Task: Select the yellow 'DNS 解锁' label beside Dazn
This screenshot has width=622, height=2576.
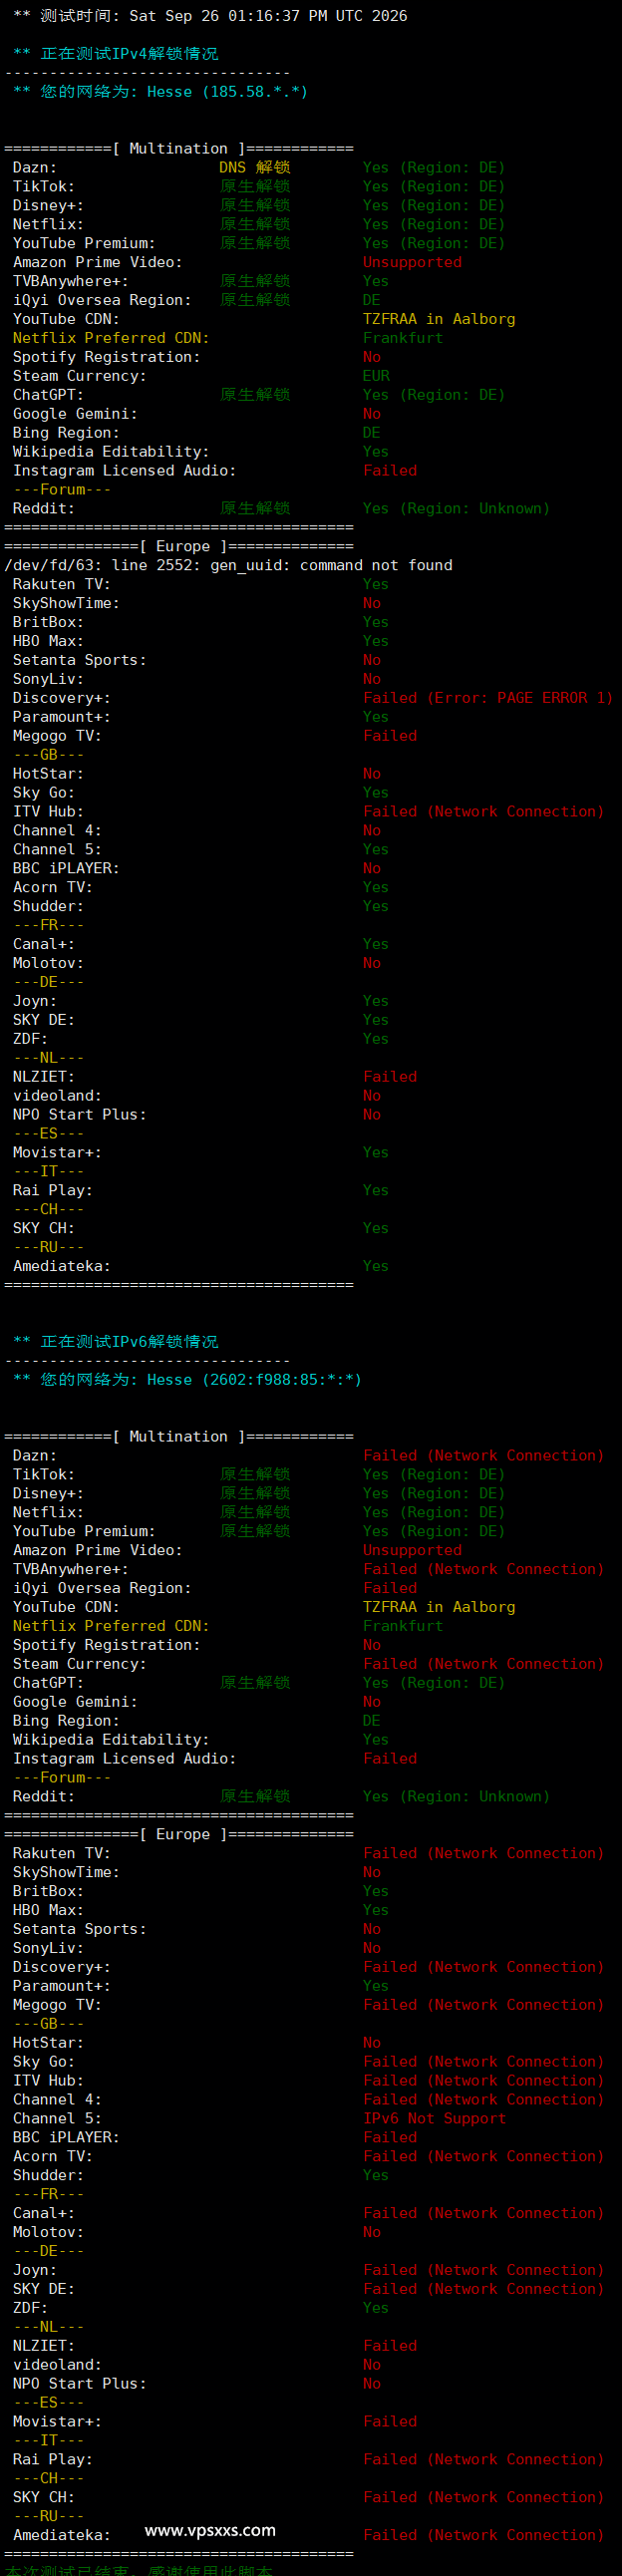Action: tap(255, 168)
